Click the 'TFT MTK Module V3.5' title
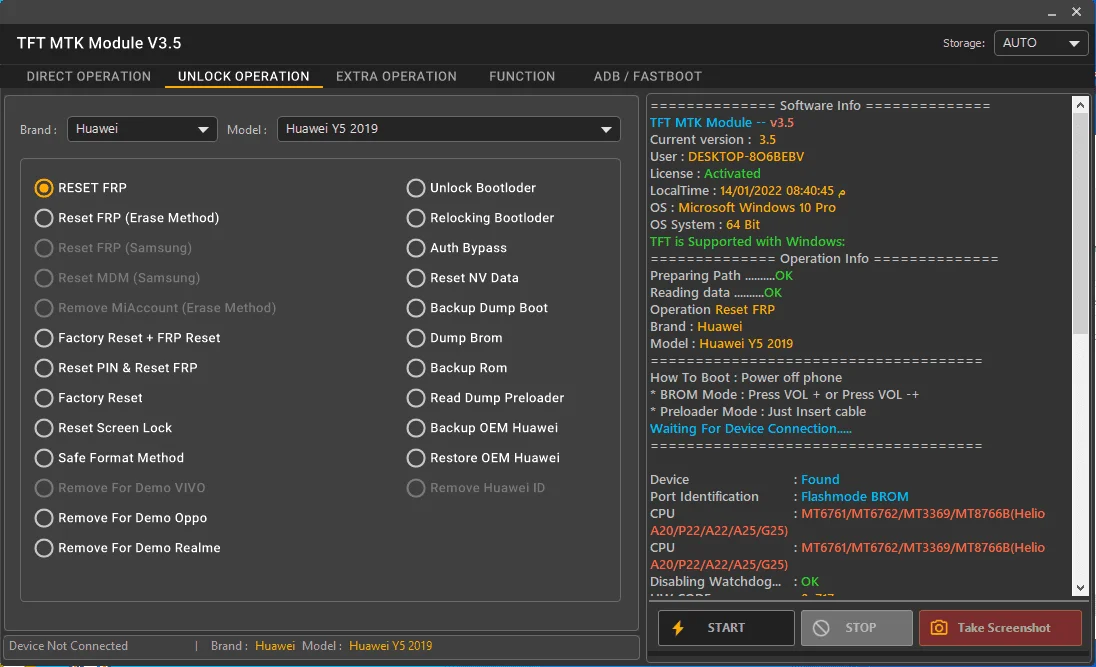1096x667 pixels. pos(99,43)
